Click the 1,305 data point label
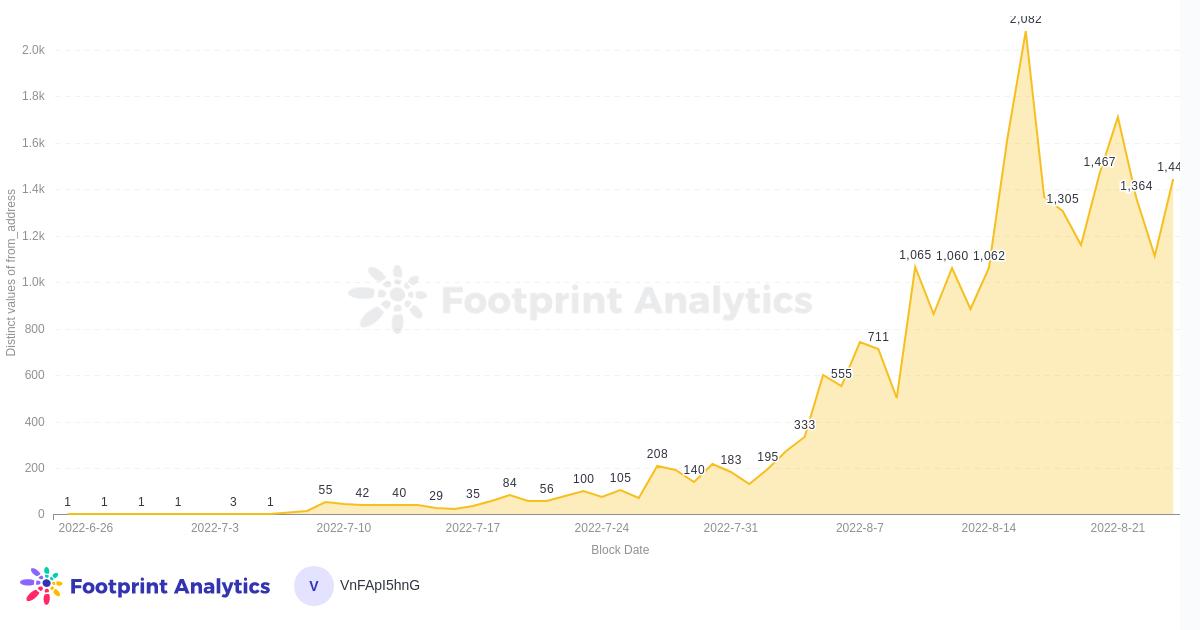The width and height of the screenshot is (1200, 630). 1062,199
